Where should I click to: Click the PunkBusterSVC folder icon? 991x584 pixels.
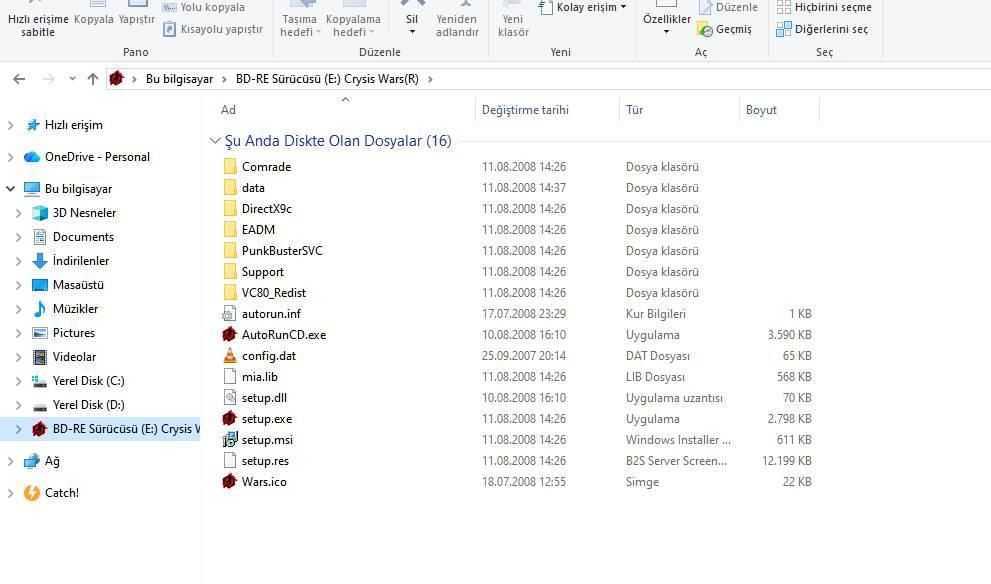[x=230, y=250]
